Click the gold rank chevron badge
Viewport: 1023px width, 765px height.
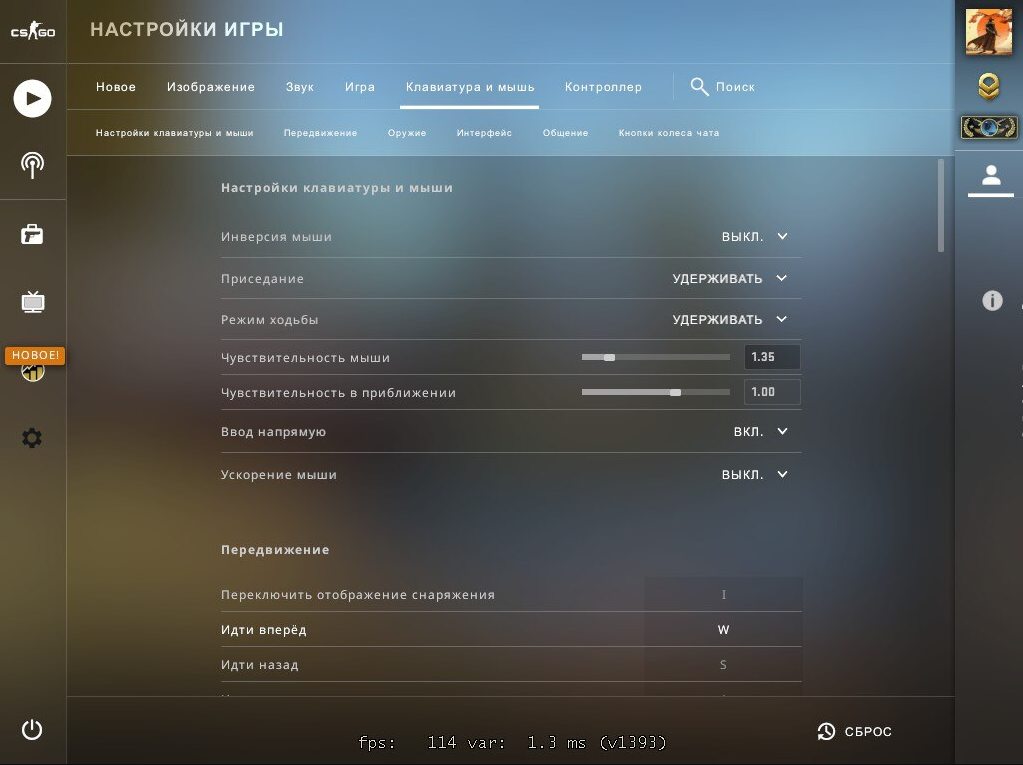pyautogui.click(x=989, y=86)
